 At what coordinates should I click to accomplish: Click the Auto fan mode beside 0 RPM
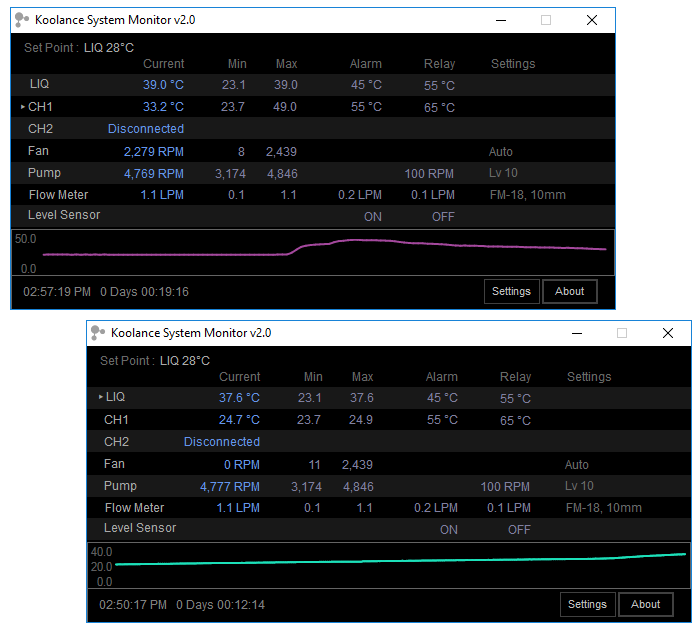coord(577,465)
